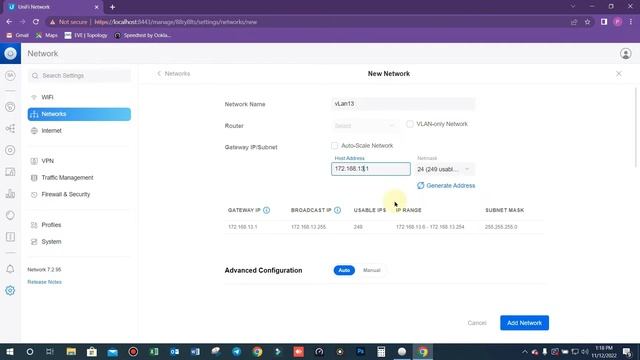This screenshot has height=360, width=640.
Task: Open the notifications bell in left rail
Action: pyautogui.click(x=10, y=269)
